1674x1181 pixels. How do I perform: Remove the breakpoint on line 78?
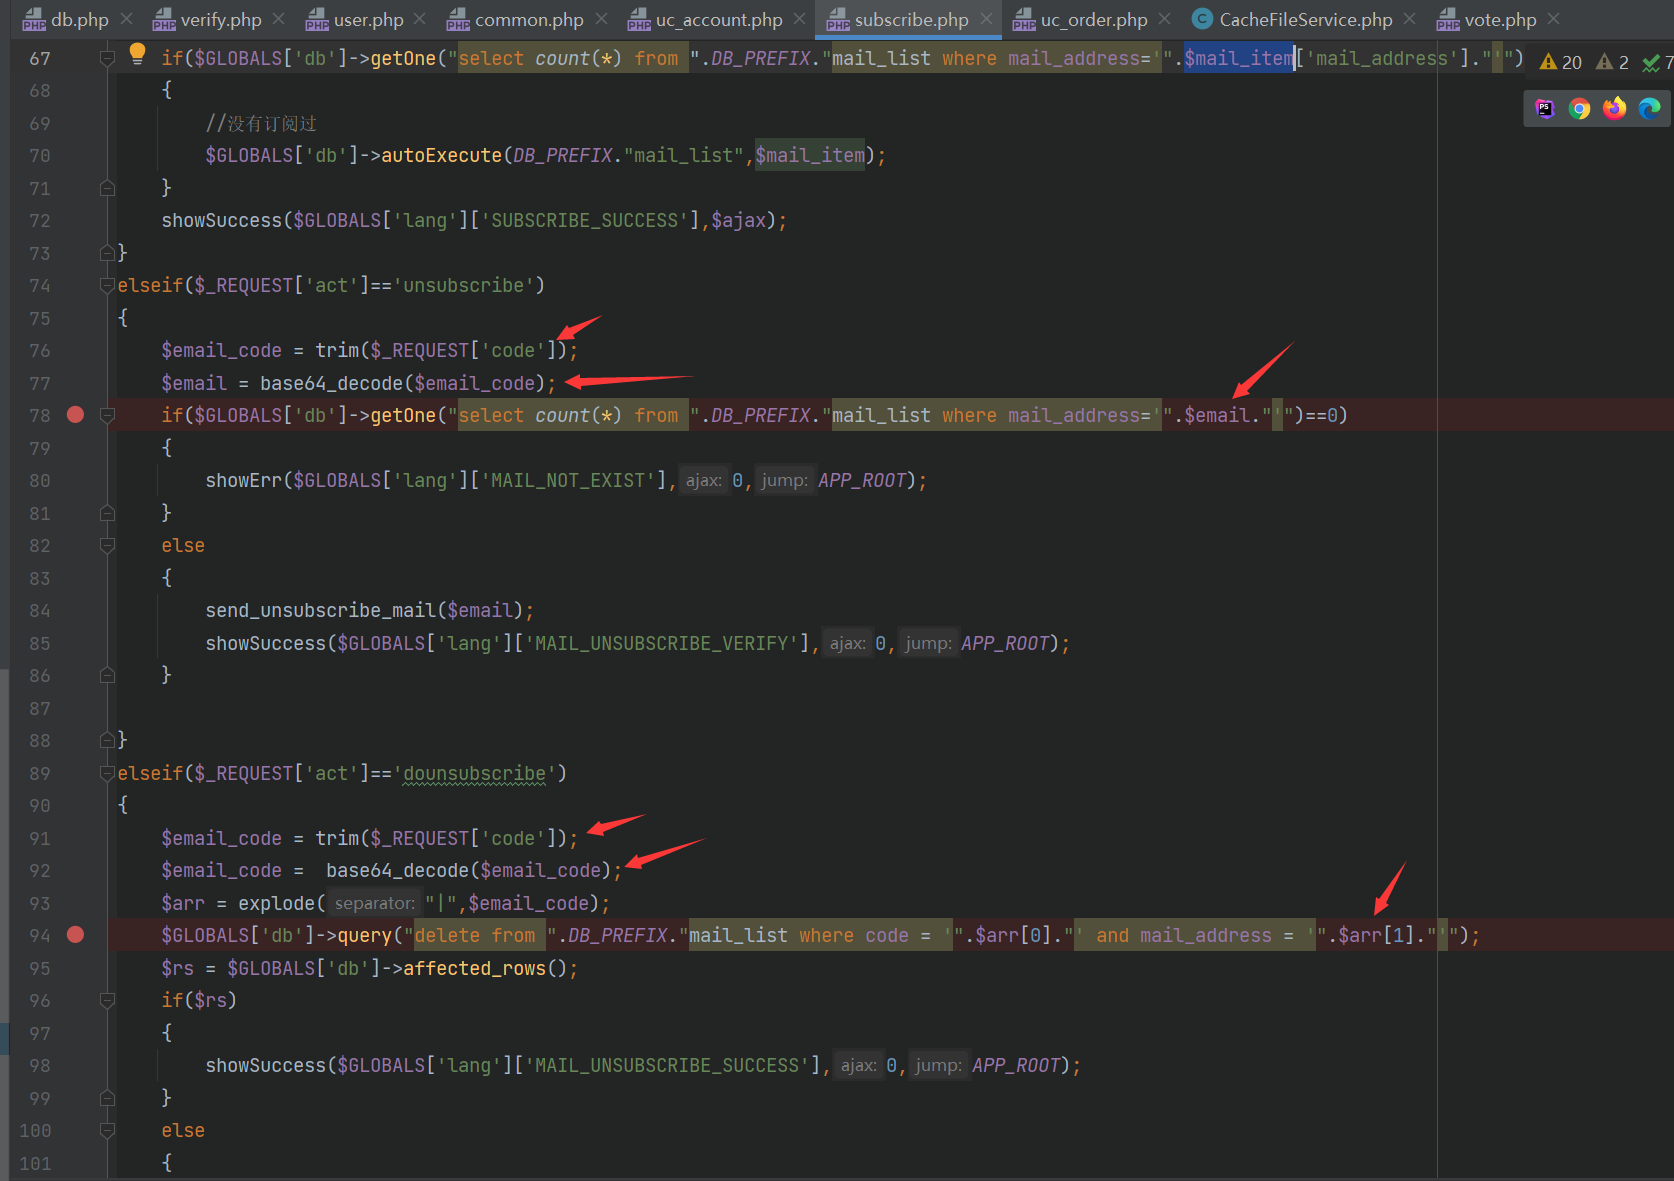[75, 415]
